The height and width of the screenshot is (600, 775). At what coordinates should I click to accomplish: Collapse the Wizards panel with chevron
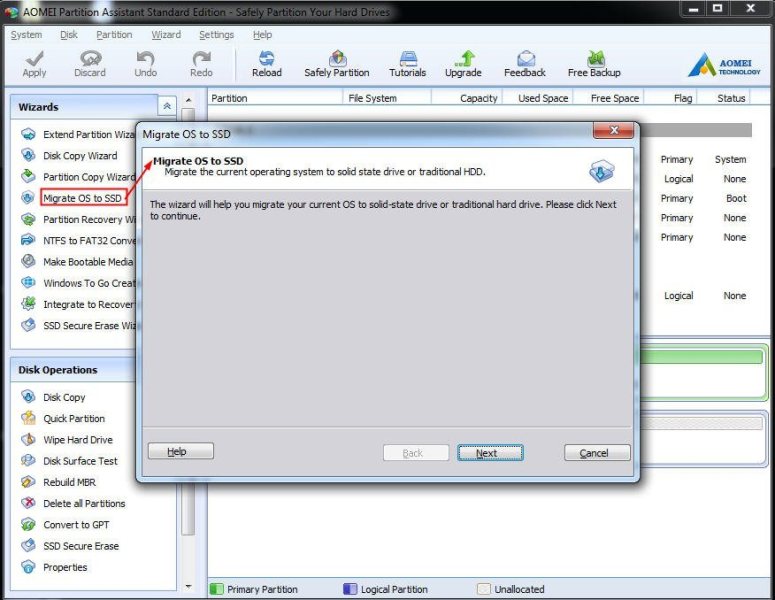point(167,106)
